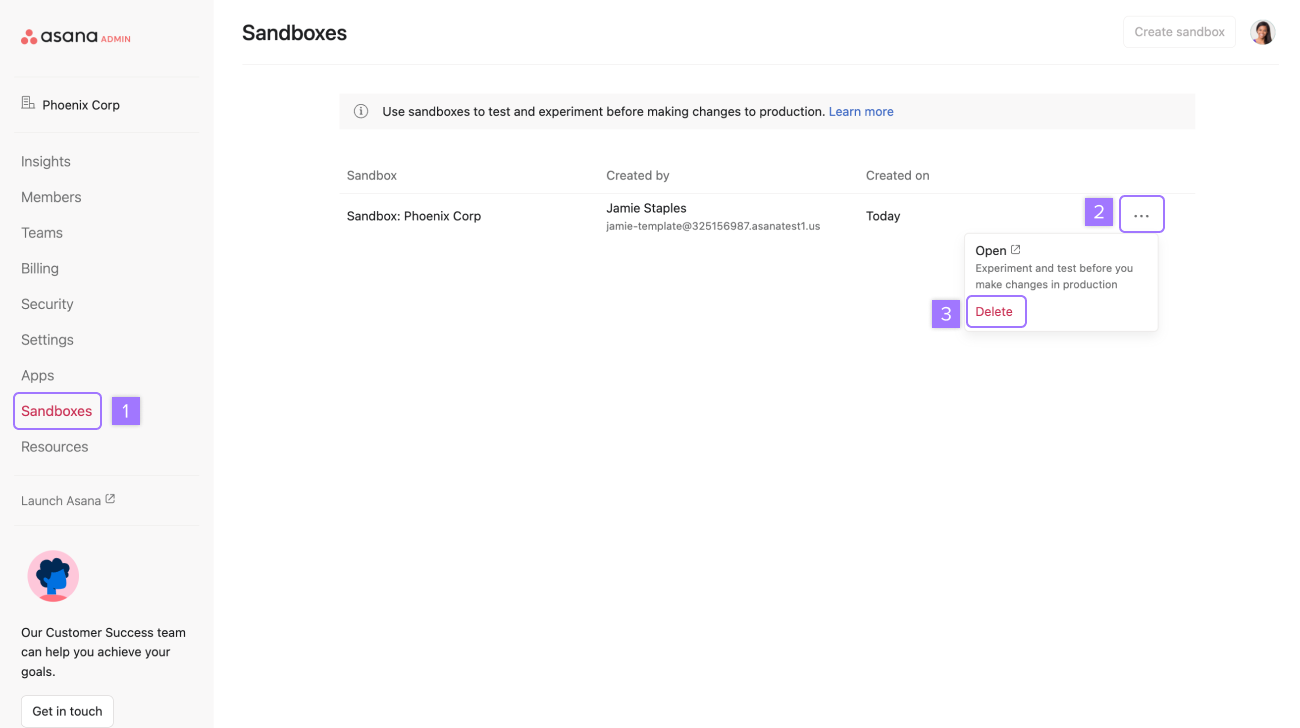
Task: Open the Members admin section
Action: [x=51, y=197]
